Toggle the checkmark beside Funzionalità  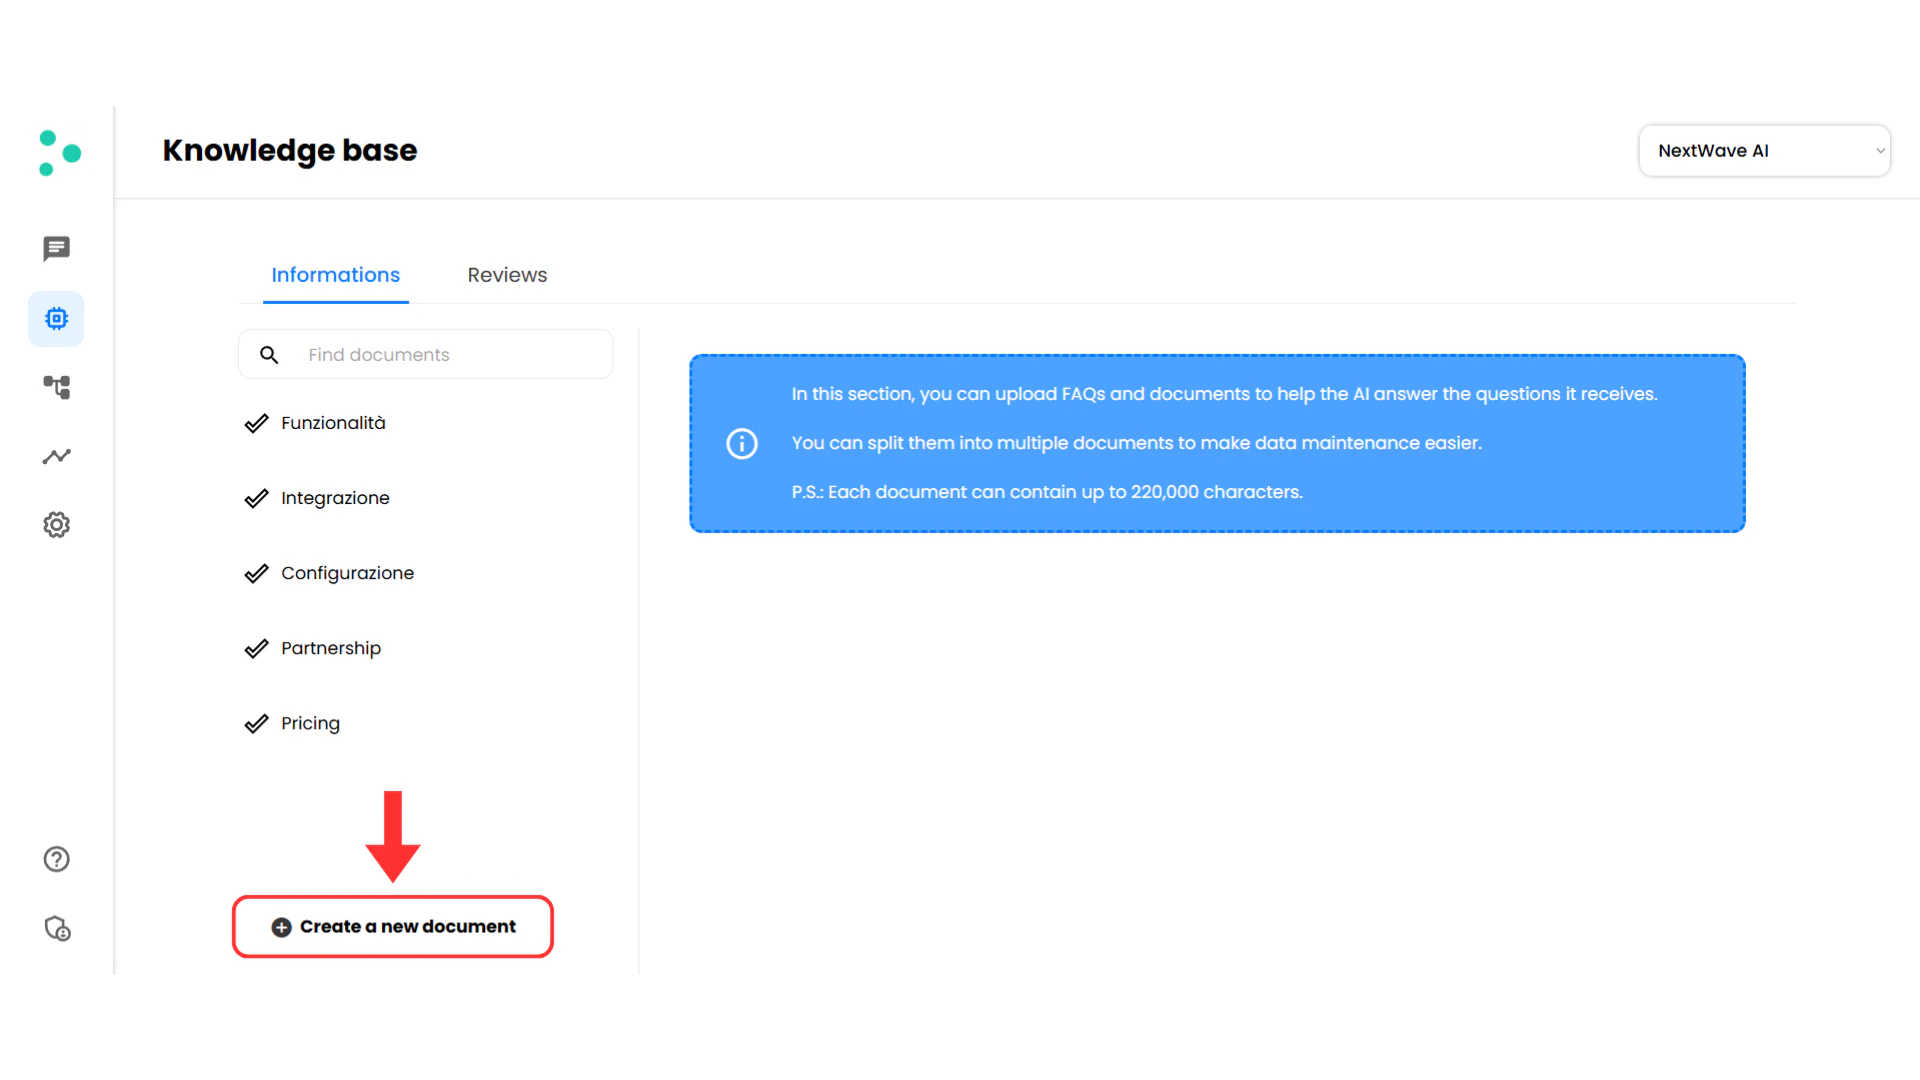point(257,422)
